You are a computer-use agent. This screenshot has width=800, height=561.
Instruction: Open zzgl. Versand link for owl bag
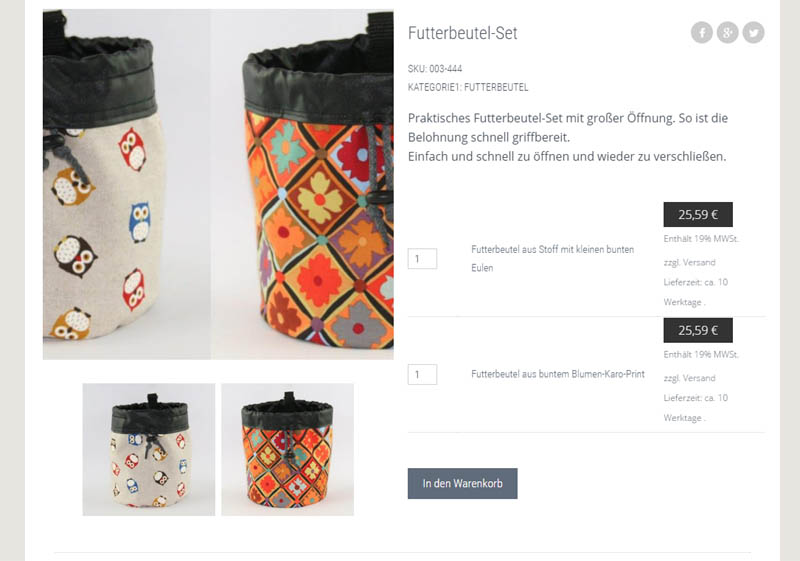pos(689,263)
